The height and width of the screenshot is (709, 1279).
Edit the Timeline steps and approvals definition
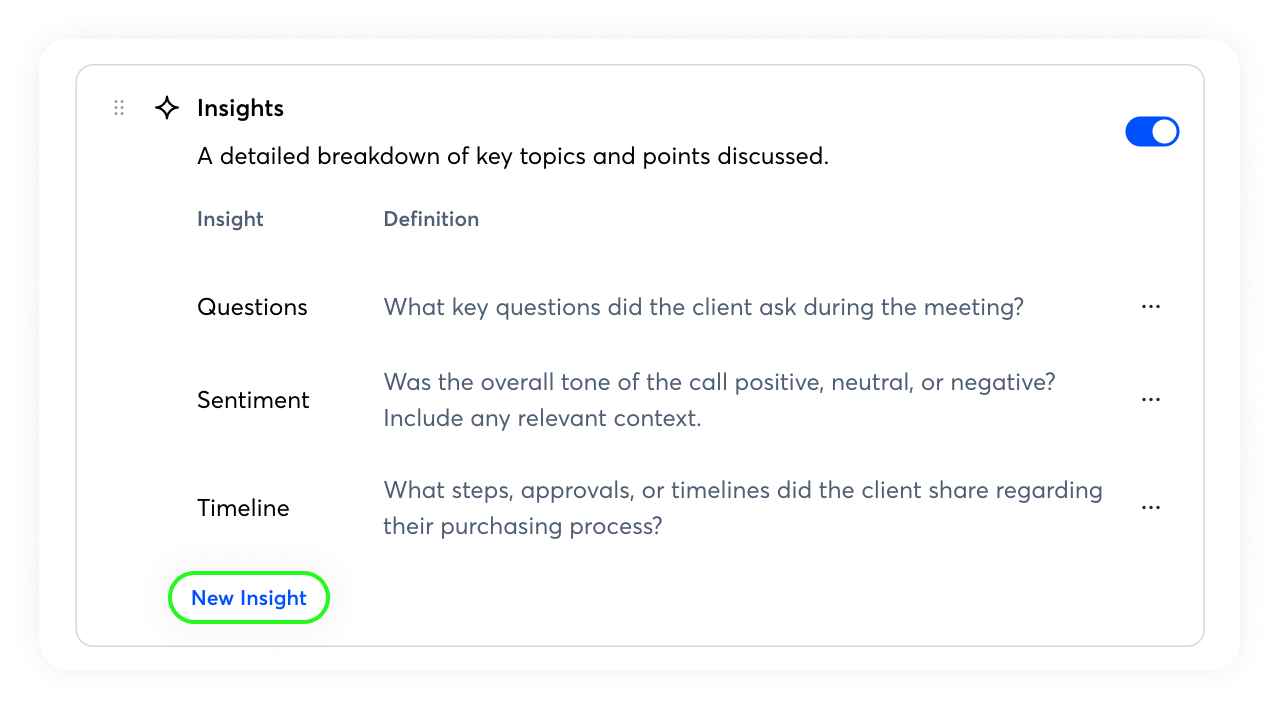pyautogui.click(x=742, y=490)
